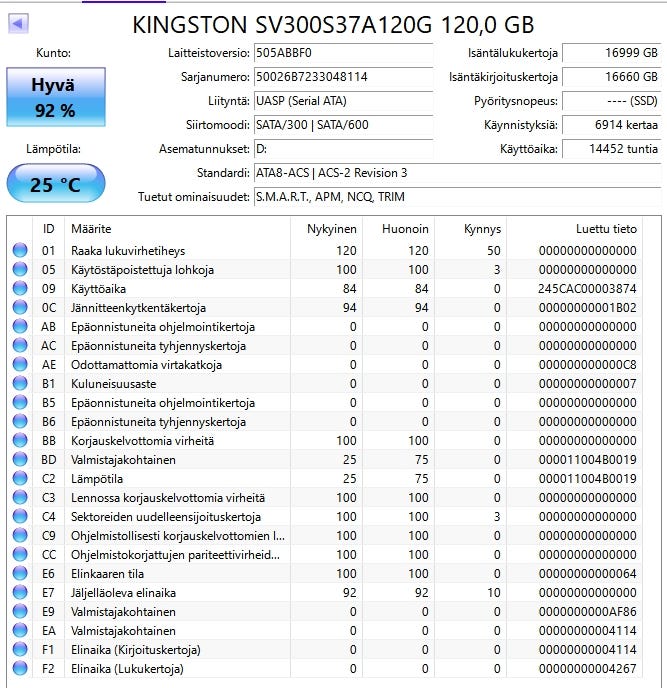Click the status orb of row B6
The image size is (667, 688).
[x=20, y=421]
